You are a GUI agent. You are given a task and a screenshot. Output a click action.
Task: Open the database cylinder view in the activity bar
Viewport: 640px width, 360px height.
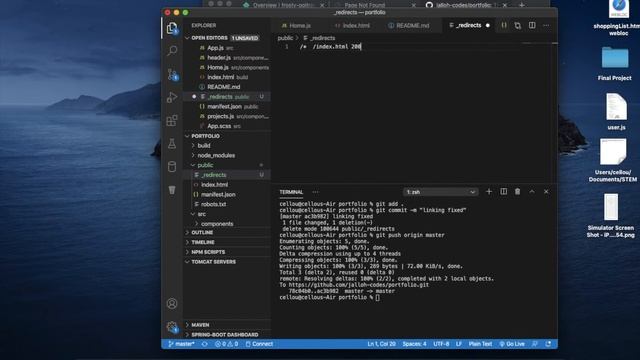click(172, 167)
